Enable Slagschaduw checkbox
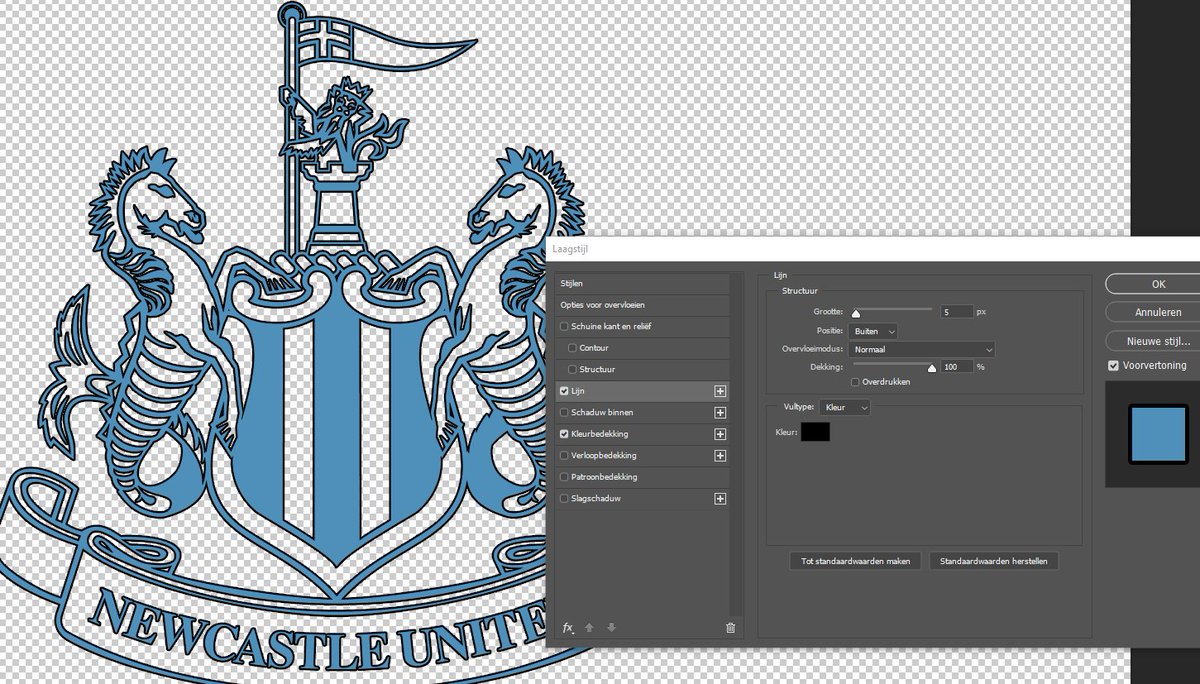 [x=565, y=498]
